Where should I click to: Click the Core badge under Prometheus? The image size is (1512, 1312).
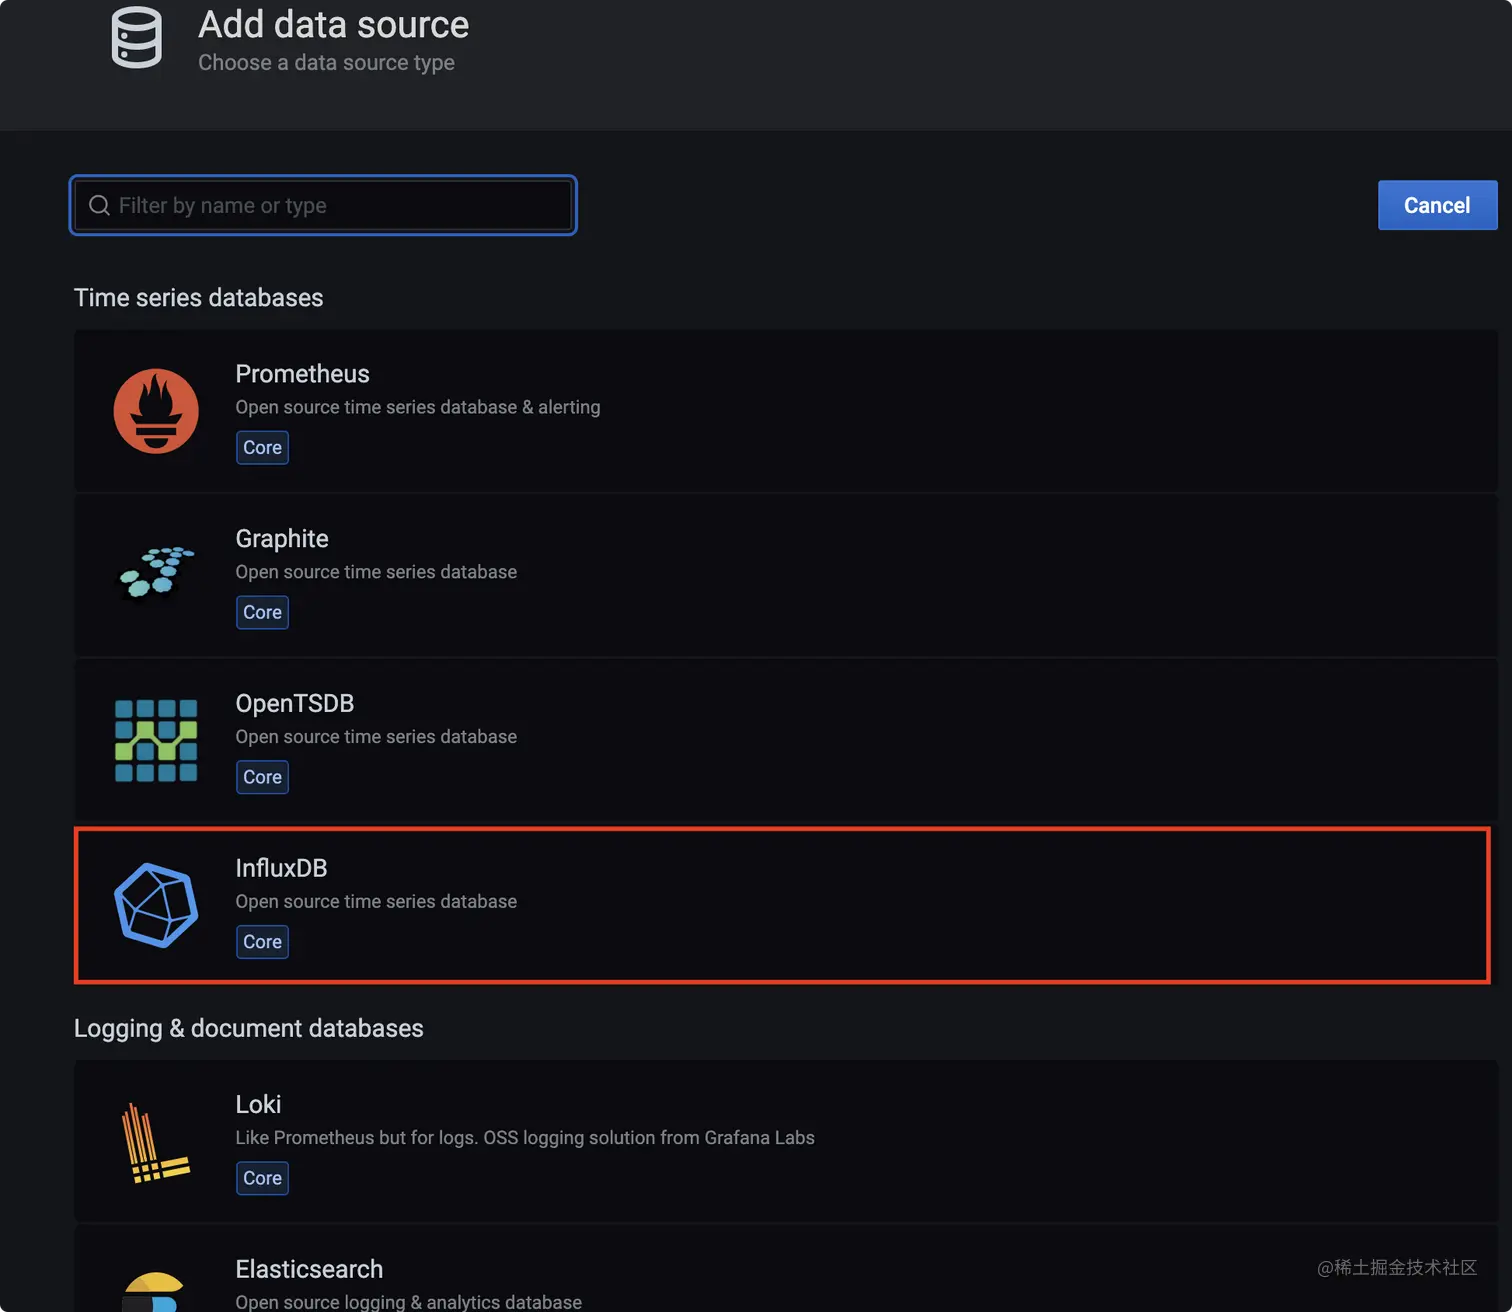262,448
